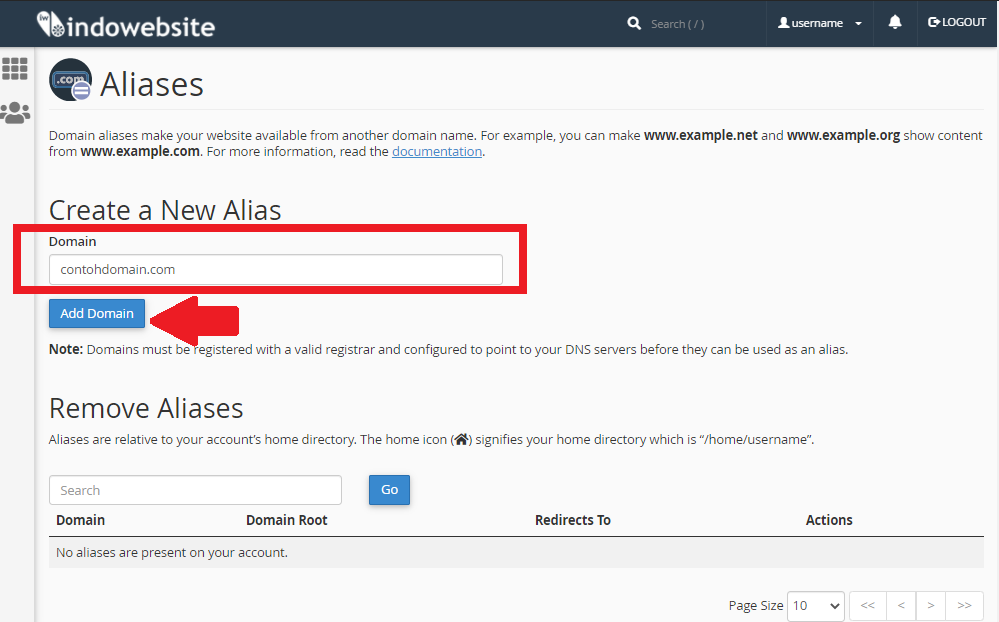
Task: Go to previous page of aliases
Action: tap(900, 606)
